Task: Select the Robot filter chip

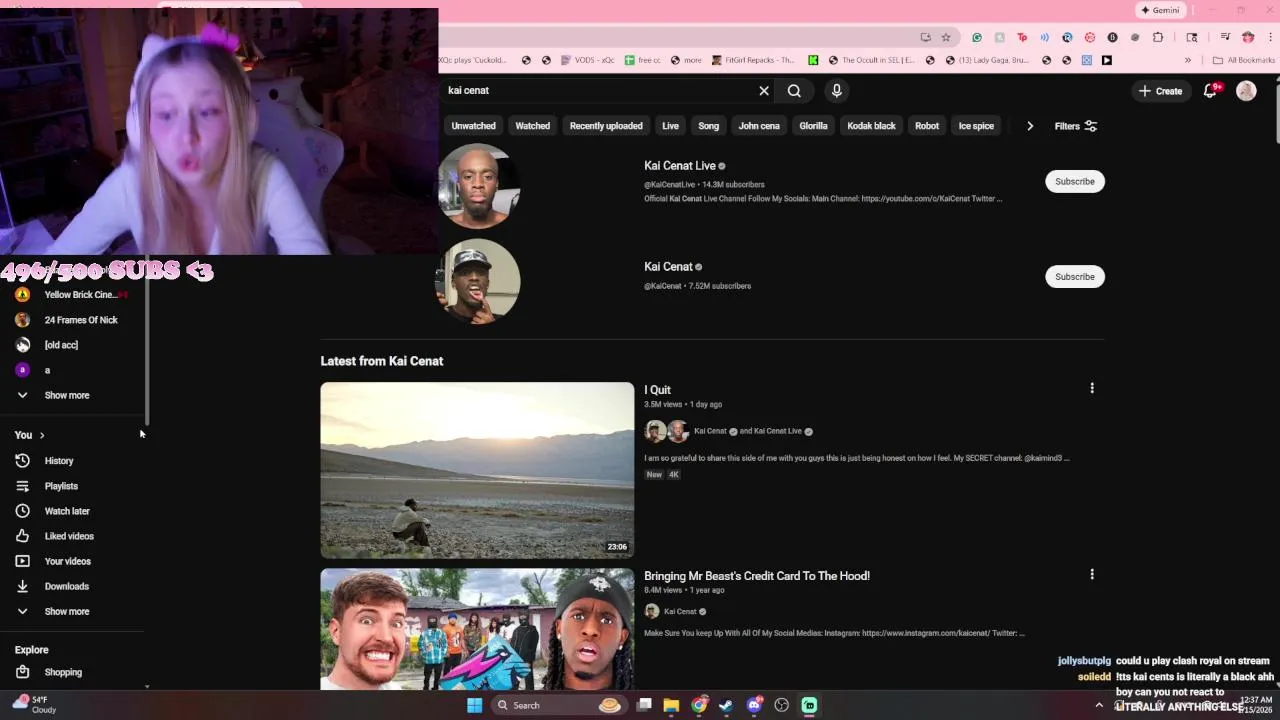Action: (927, 126)
